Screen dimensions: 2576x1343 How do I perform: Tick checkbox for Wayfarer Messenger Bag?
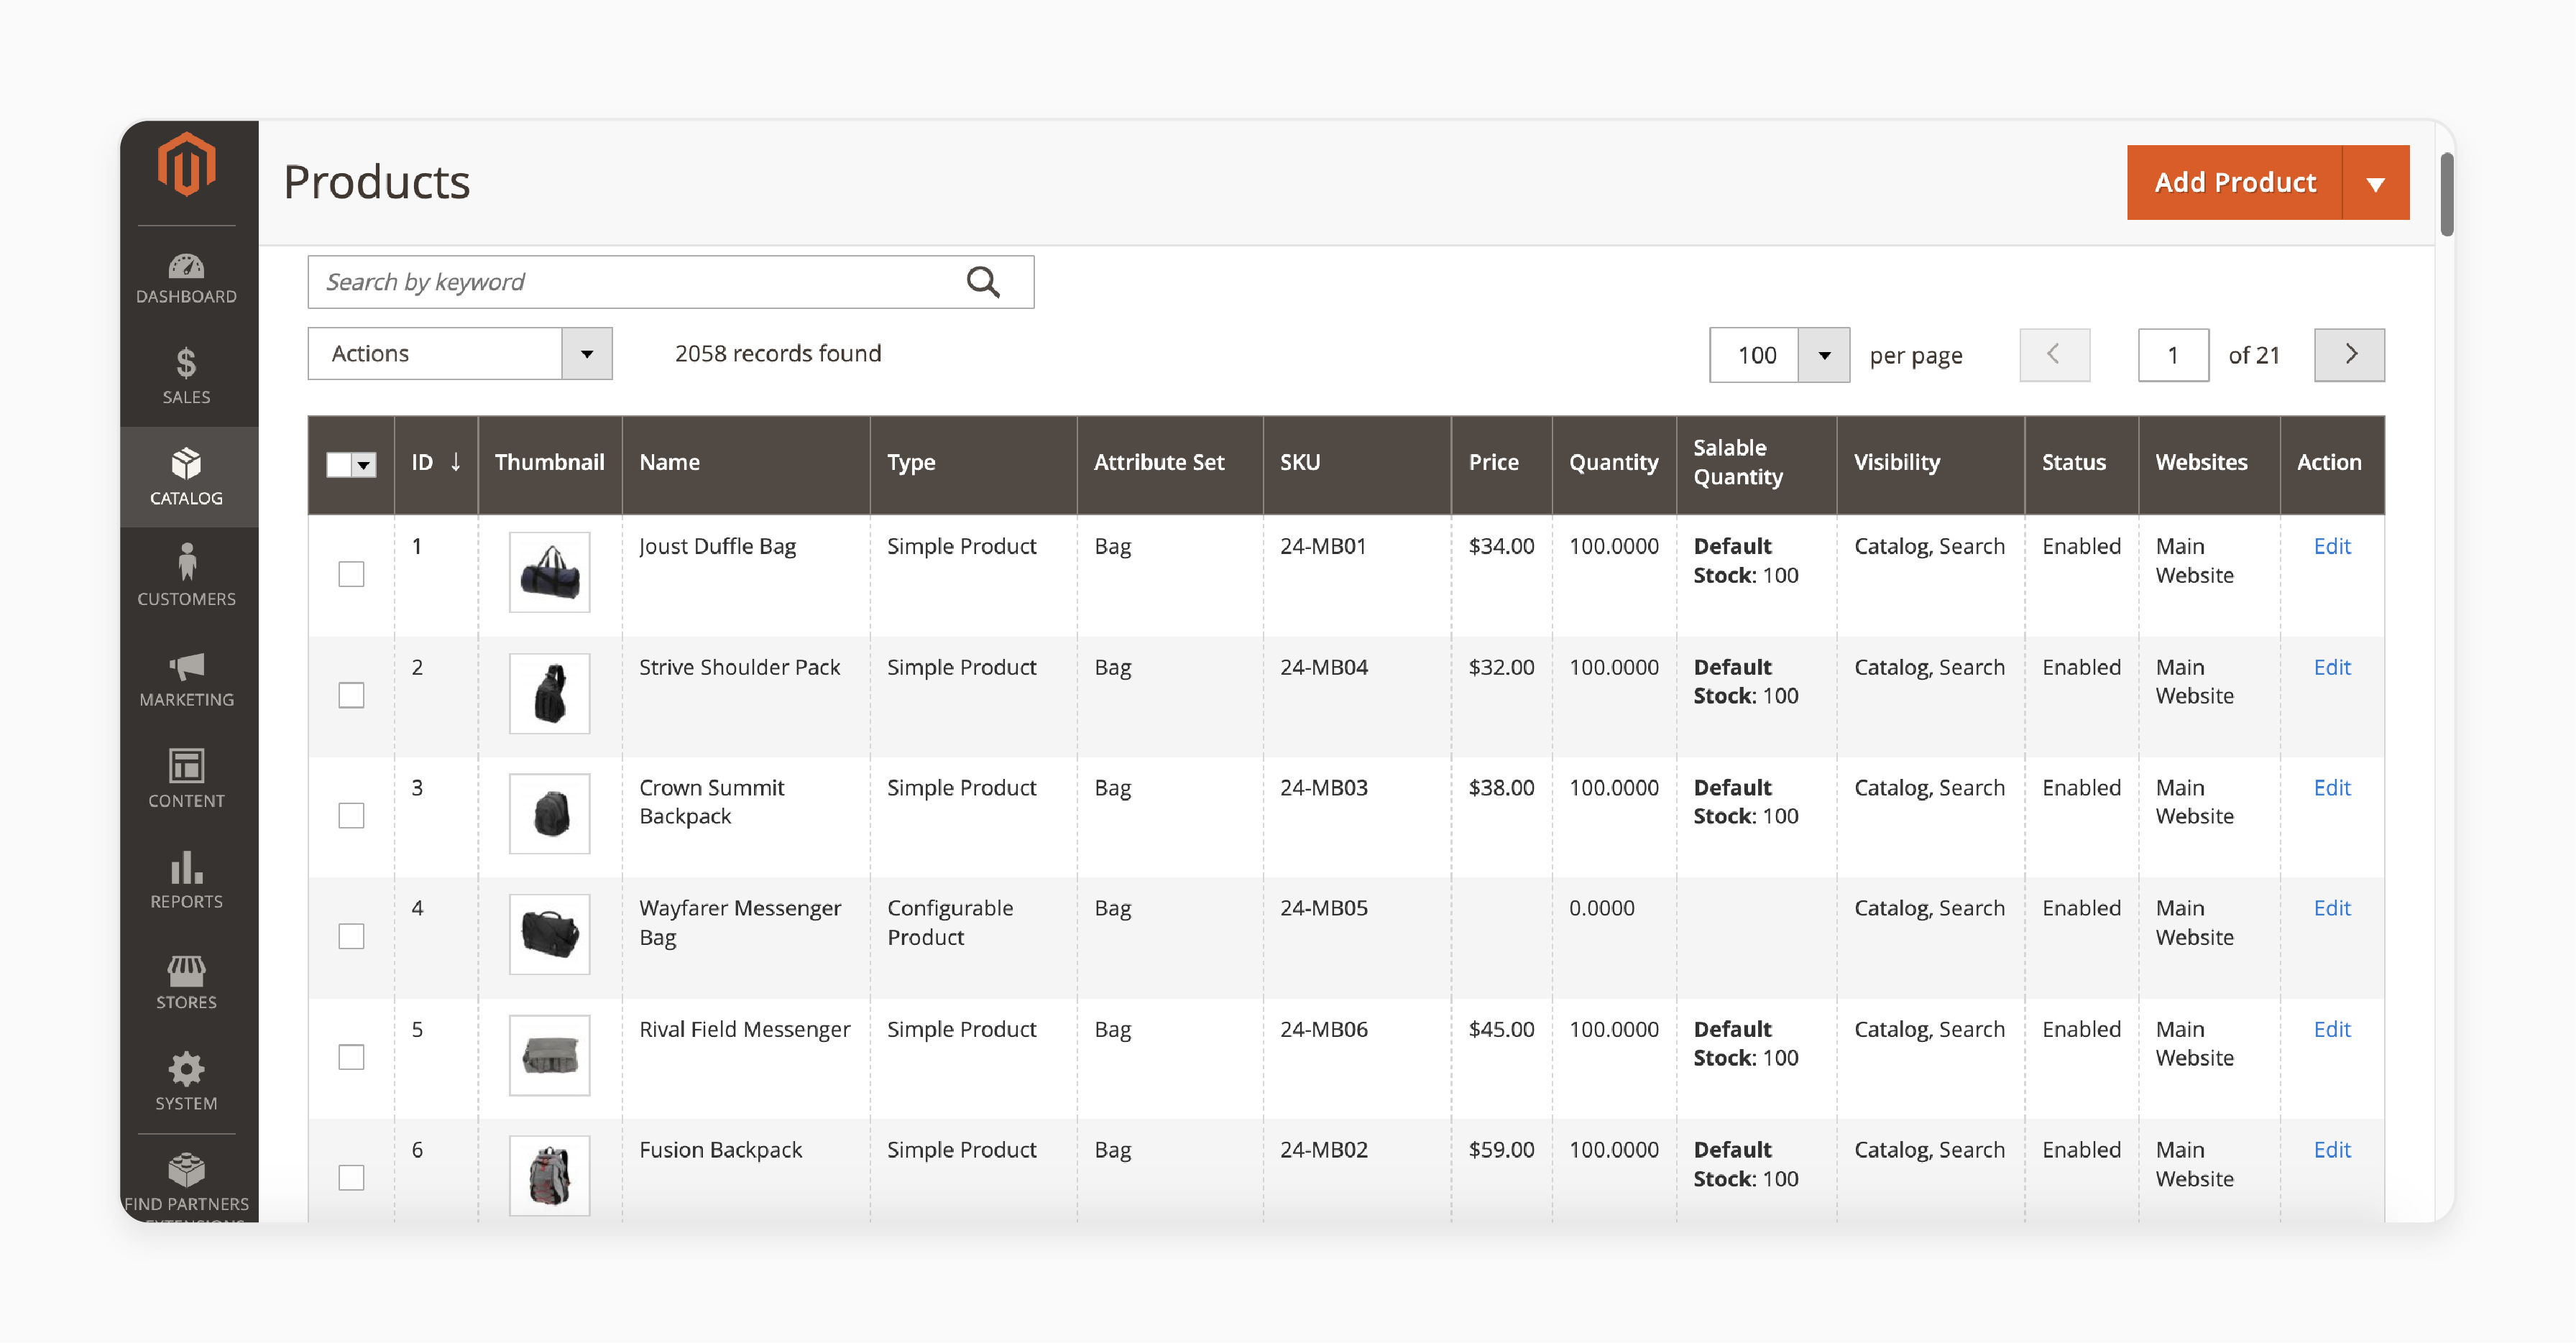click(x=351, y=936)
